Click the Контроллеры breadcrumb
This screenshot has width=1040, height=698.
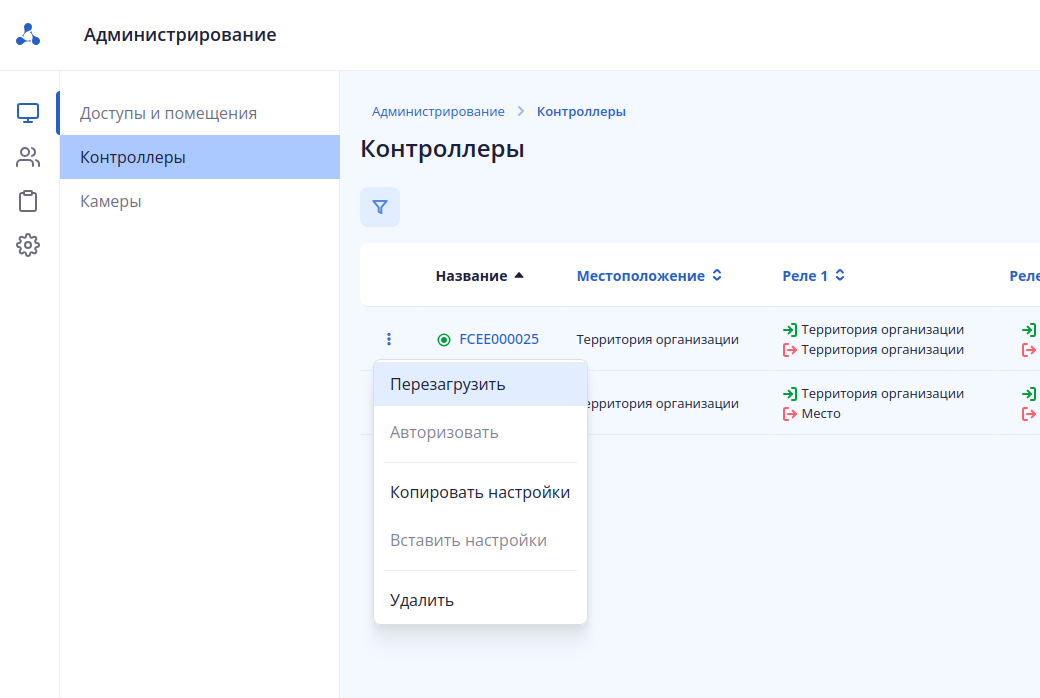click(581, 112)
